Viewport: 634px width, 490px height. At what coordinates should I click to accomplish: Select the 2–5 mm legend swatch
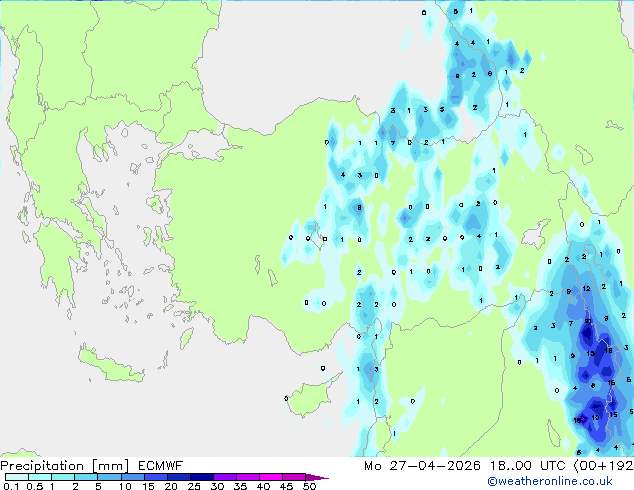86,477
